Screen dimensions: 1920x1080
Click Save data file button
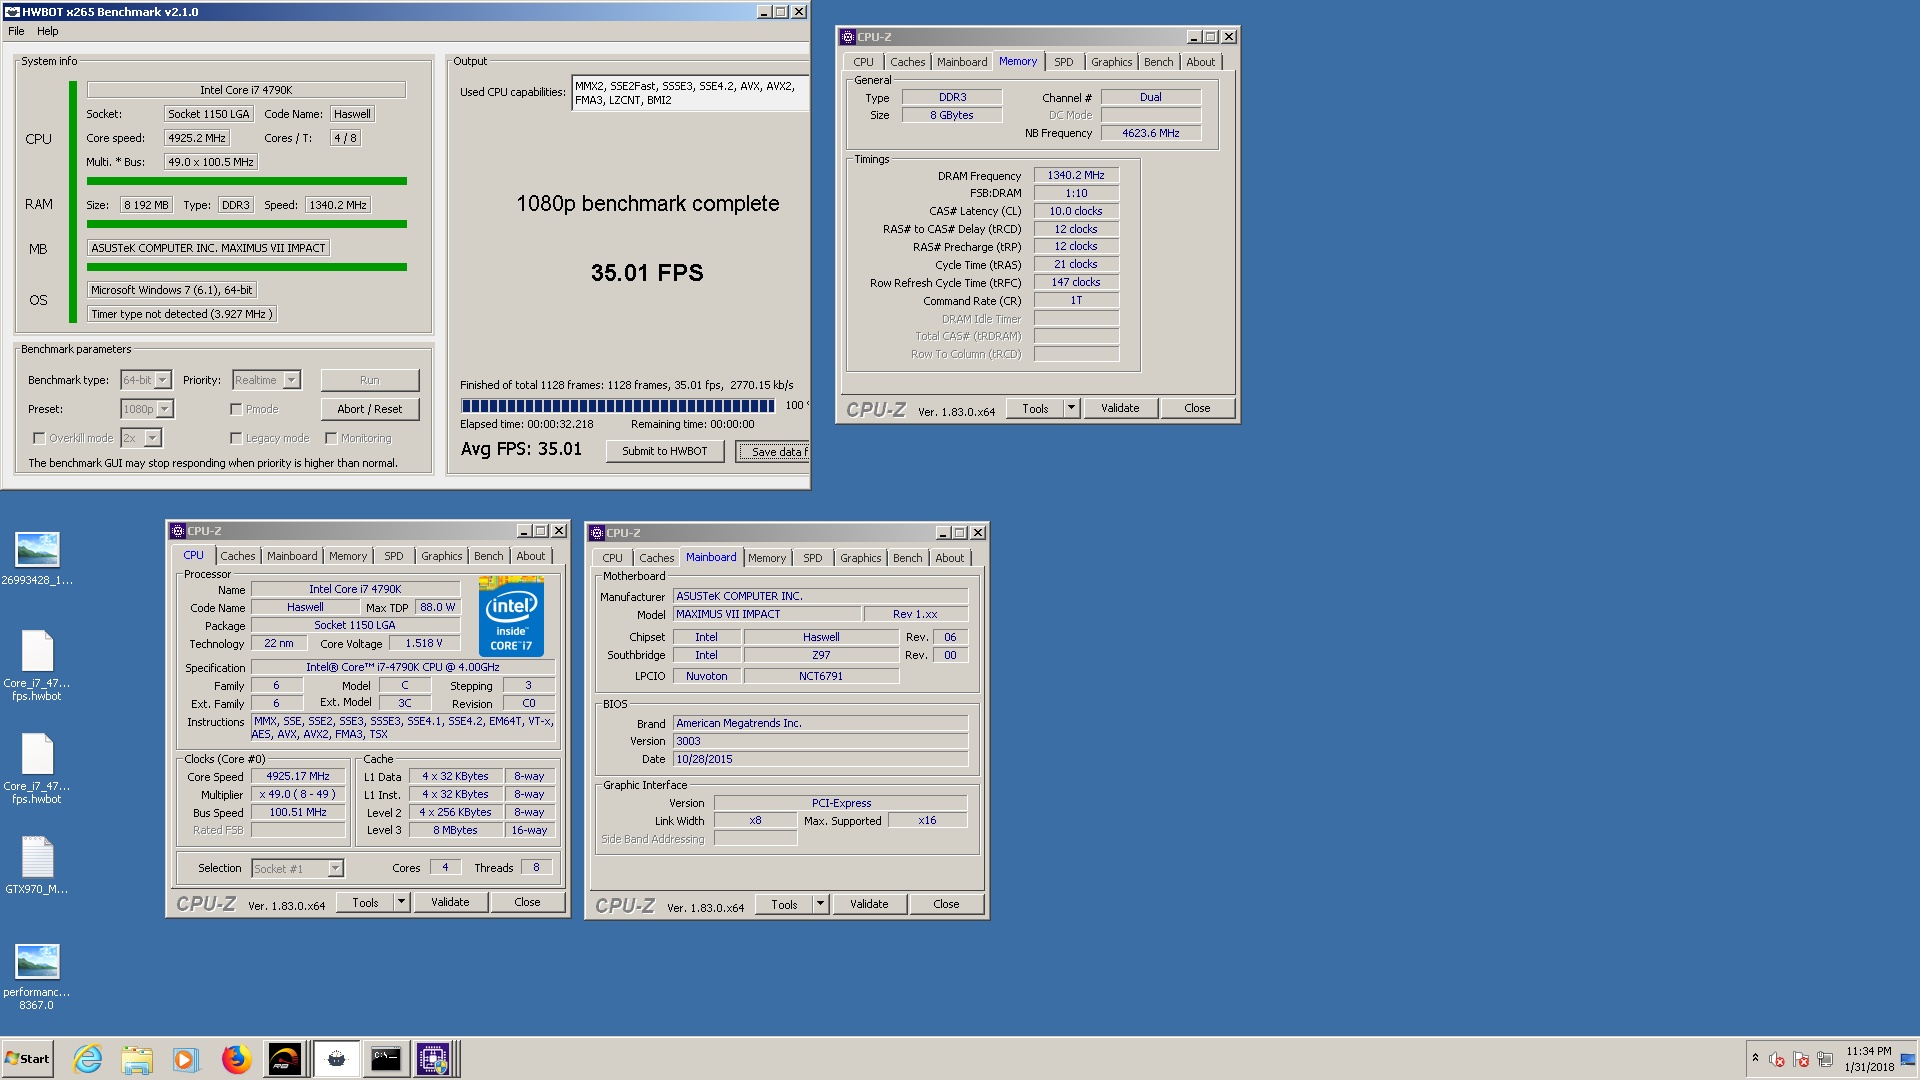coord(773,451)
